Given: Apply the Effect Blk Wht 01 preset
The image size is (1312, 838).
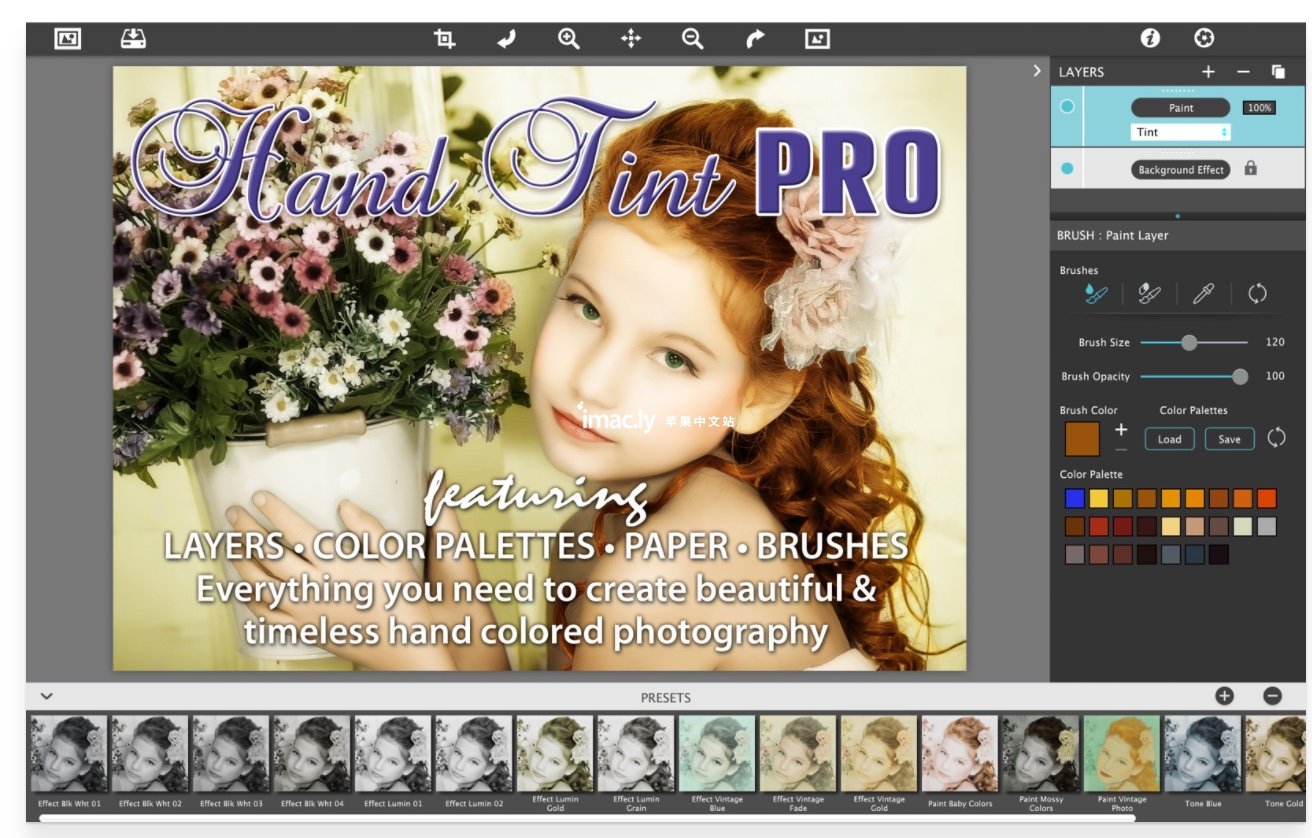Looking at the screenshot, I should point(69,762).
